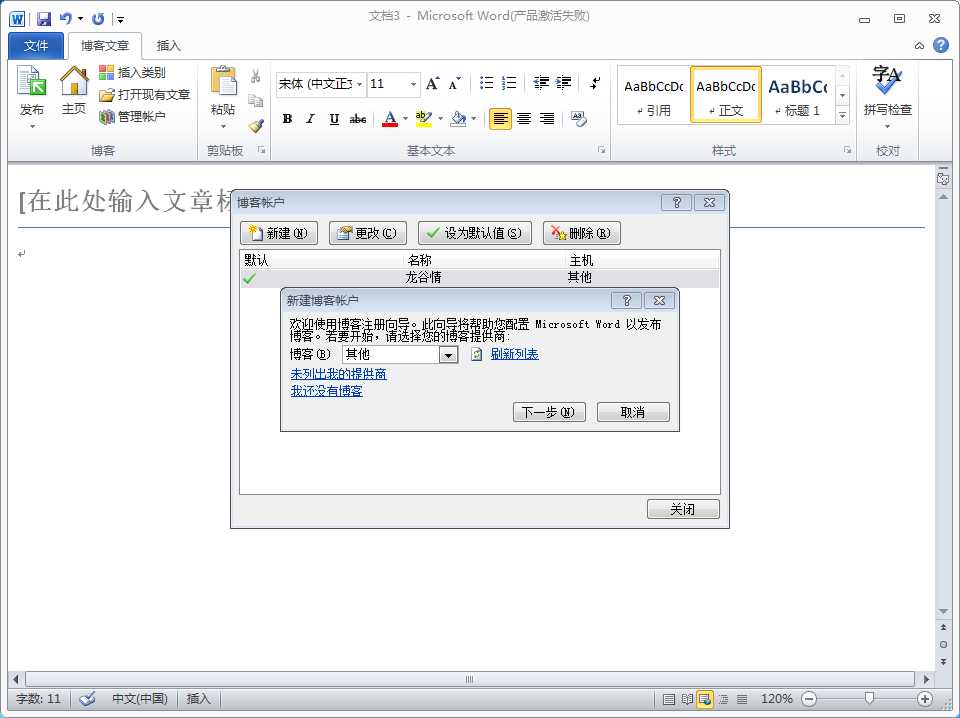Apply red font color
This screenshot has height=718, width=960.
(389, 119)
